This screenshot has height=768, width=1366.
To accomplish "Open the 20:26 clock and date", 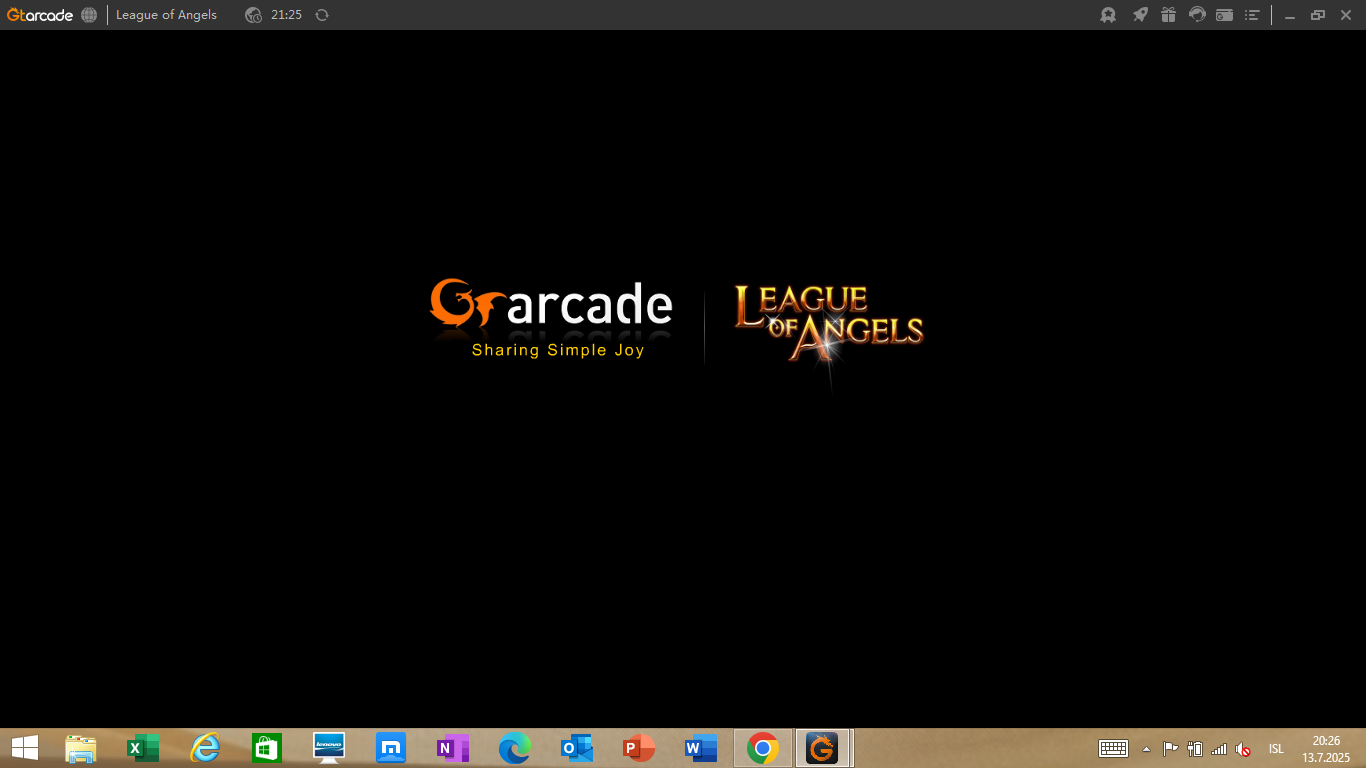I will click(x=1326, y=749).
